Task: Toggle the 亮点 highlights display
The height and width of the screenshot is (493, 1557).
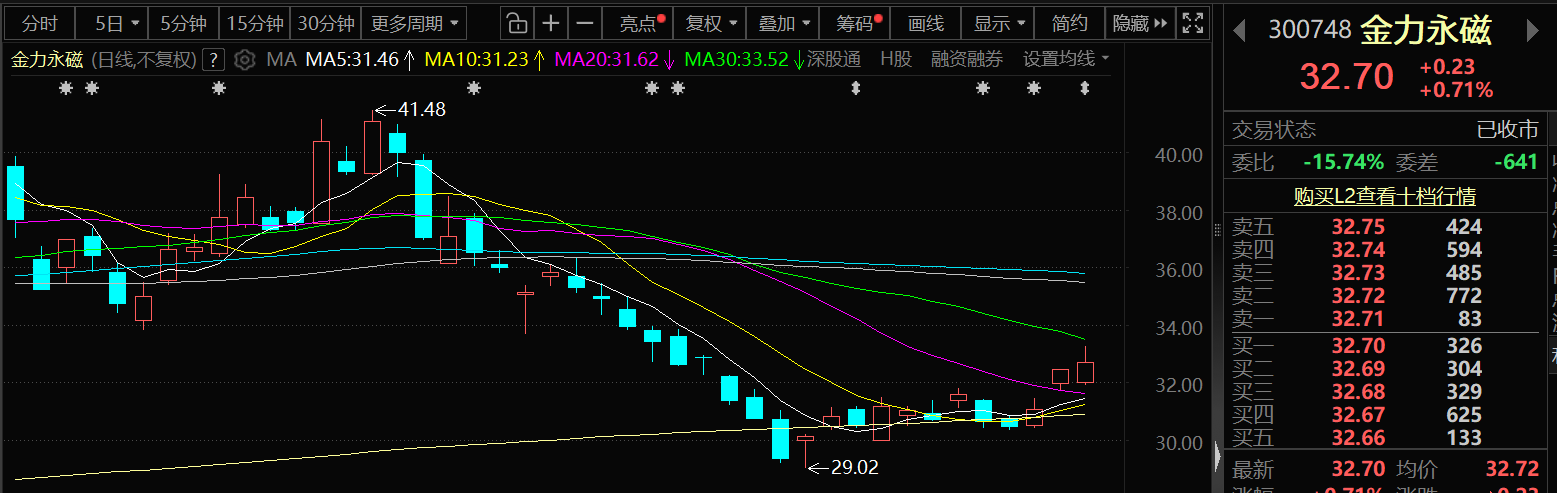Action: point(641,23)
